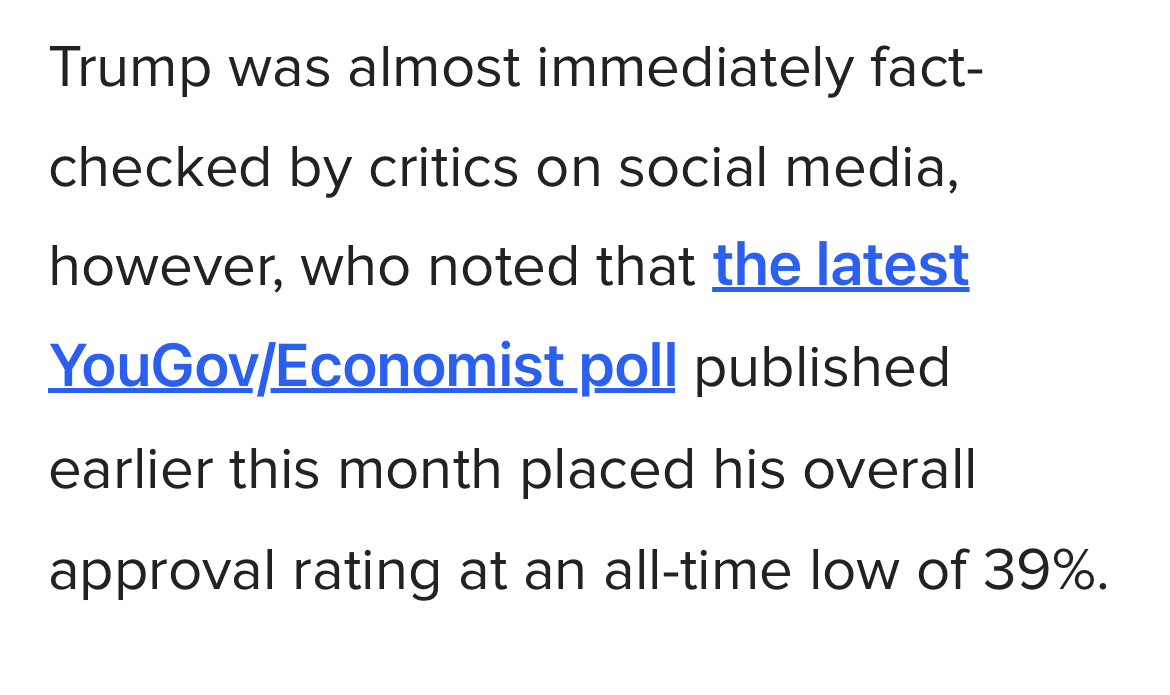
Task: Click the word 'Trump' in paragraph
Action: 129,67
